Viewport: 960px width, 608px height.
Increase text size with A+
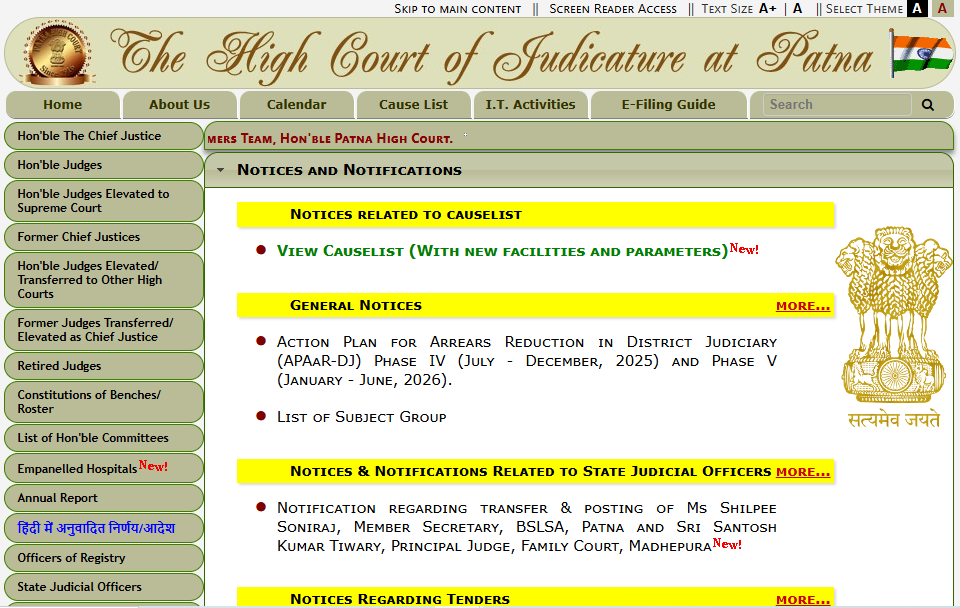click(x=767, y=9)
